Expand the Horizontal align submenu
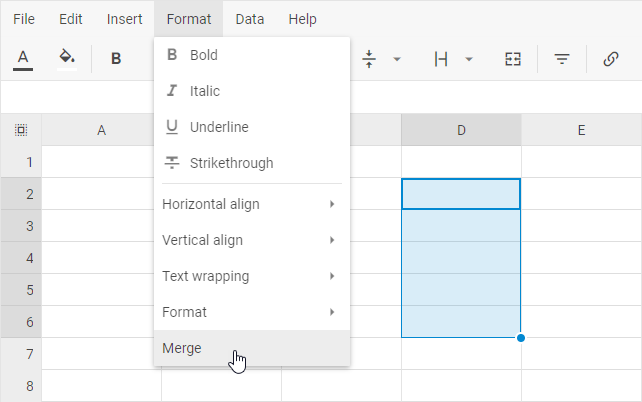Screen dimensions: 642x402 (x=252, y=204)
